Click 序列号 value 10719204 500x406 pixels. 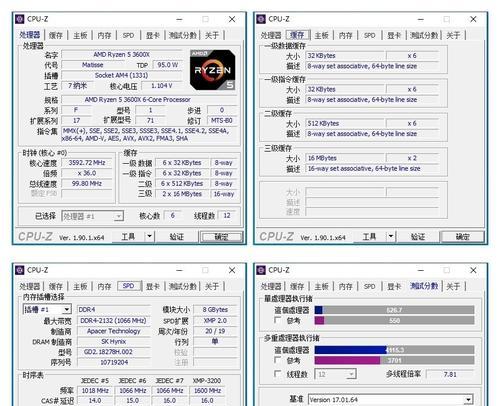[x=113, y=362]
